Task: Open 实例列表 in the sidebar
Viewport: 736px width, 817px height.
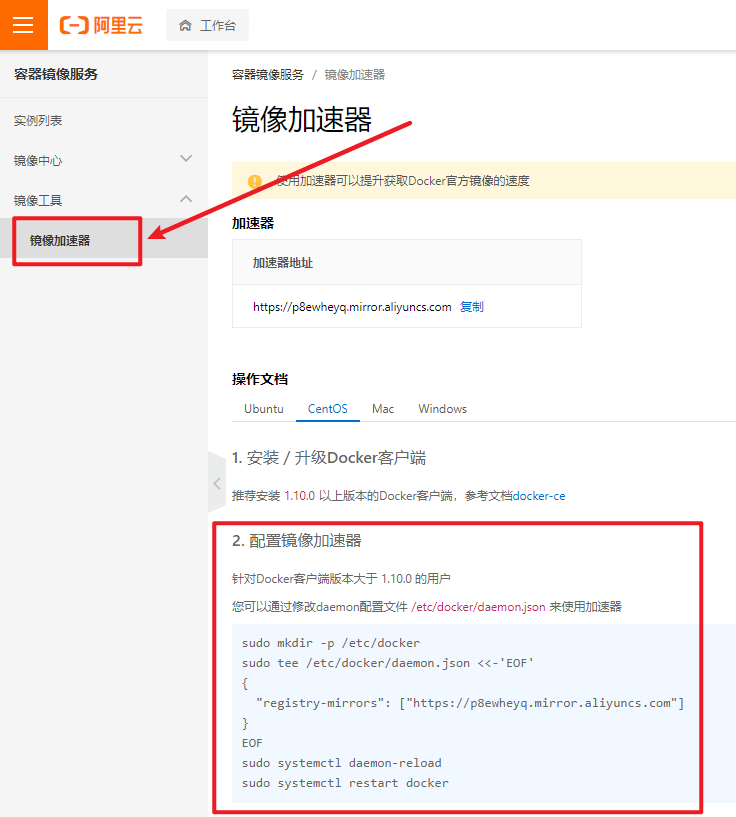Action: 38,121
